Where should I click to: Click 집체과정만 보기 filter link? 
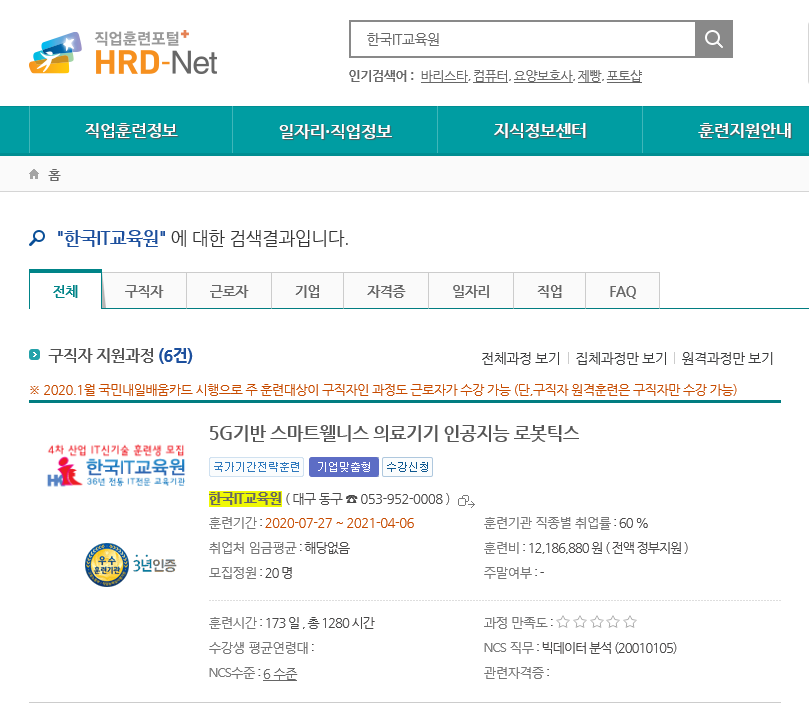pos(621,358)
